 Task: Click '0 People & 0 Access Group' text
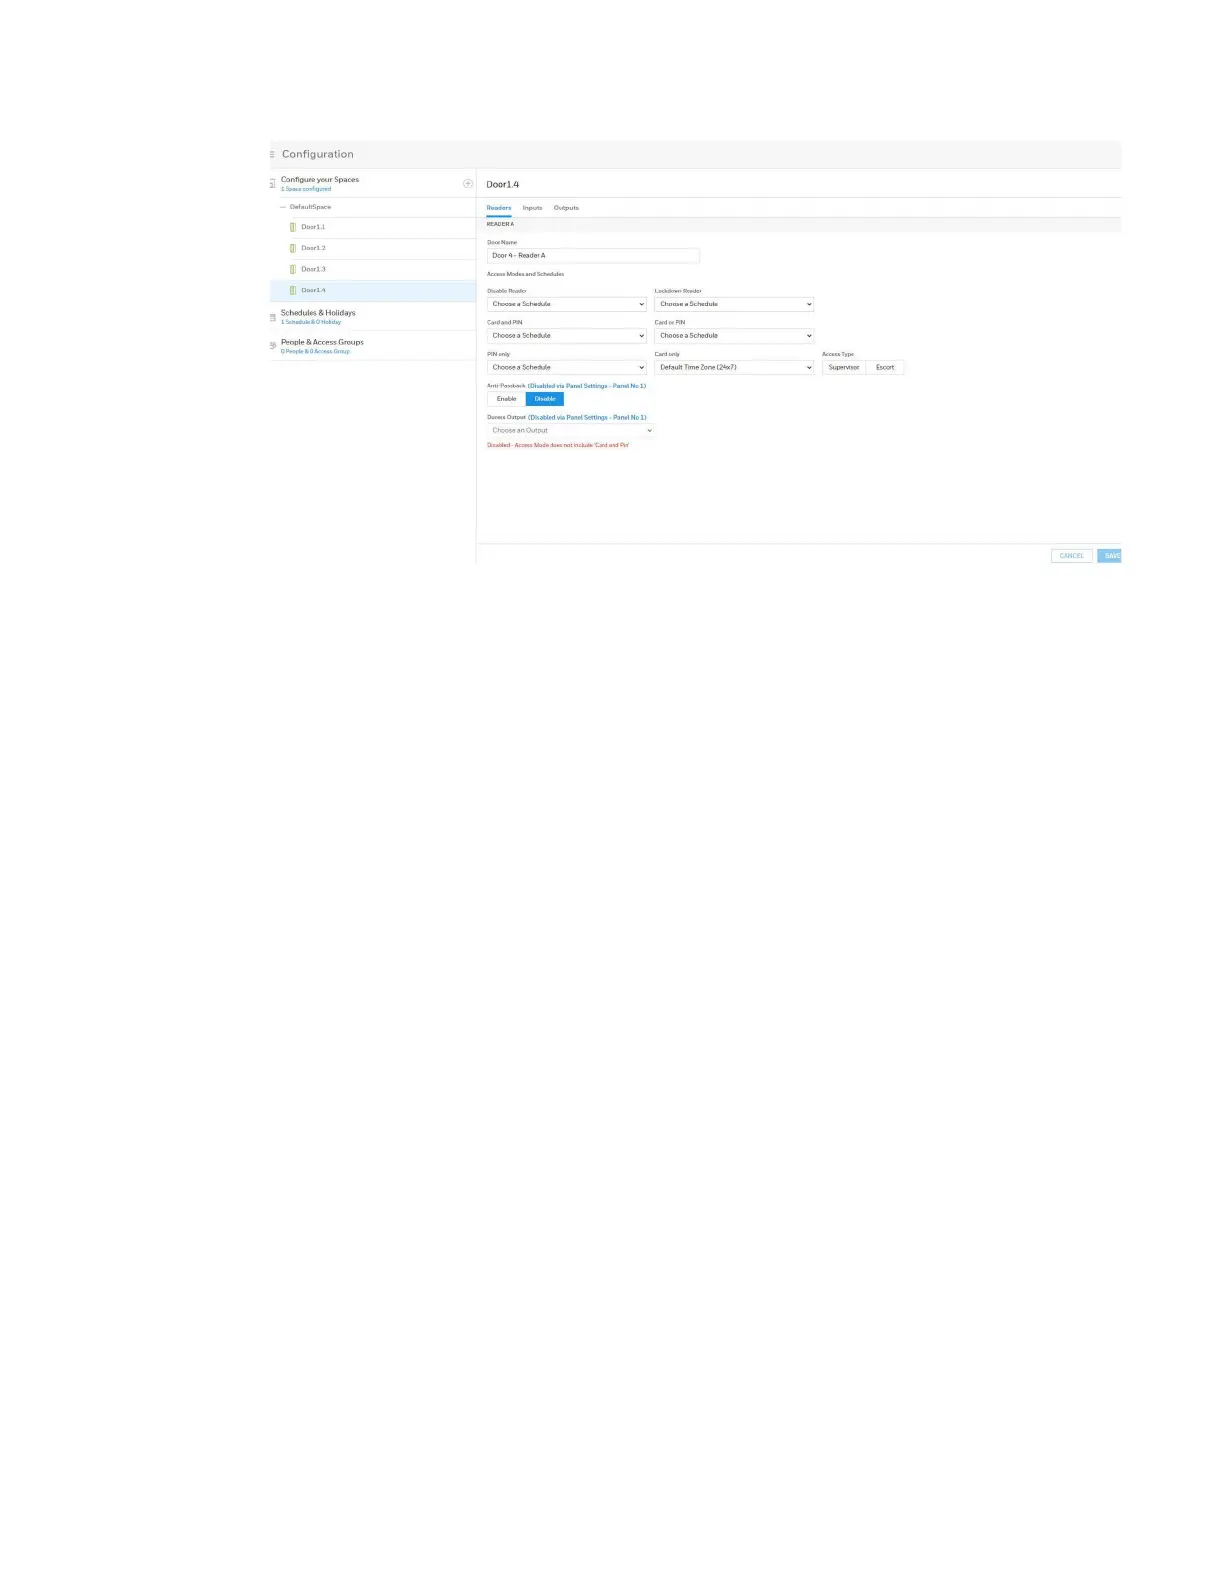316,351
